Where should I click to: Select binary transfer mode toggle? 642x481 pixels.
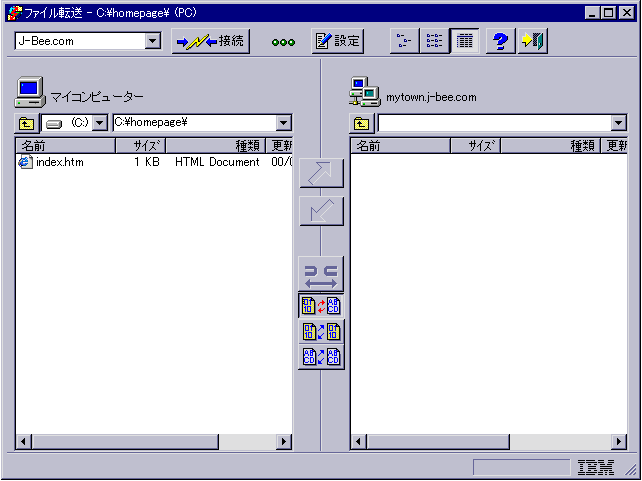click(x=321, y=332)
